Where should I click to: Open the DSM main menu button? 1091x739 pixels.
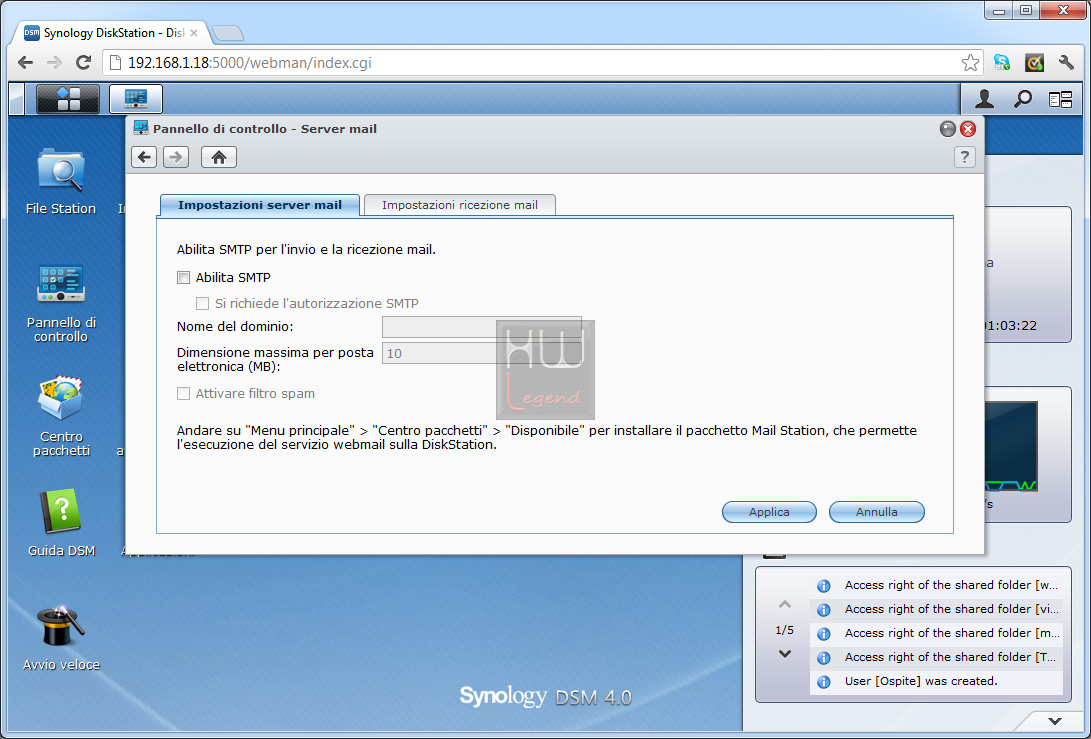point(68,99)
